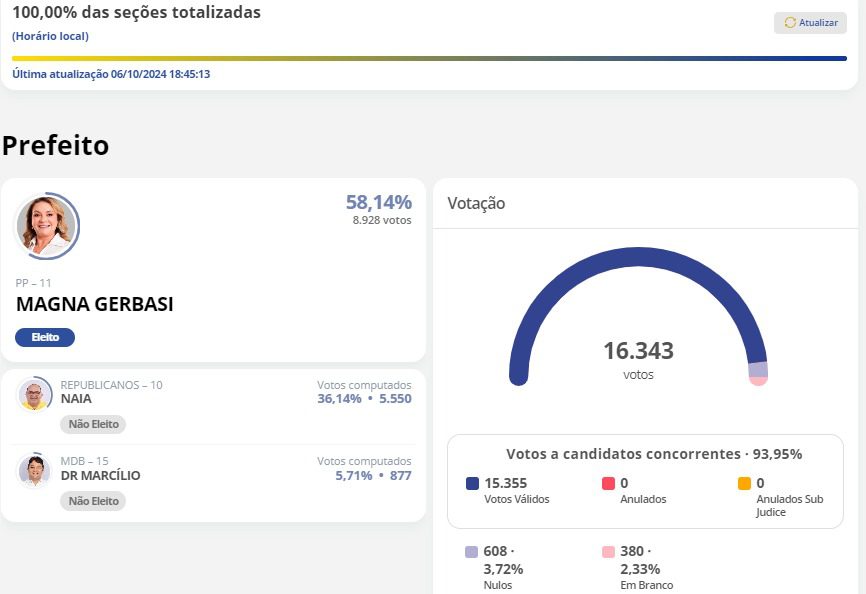Click the 16.343 votos gauge total
866x594 pixels.
[638, 352]
